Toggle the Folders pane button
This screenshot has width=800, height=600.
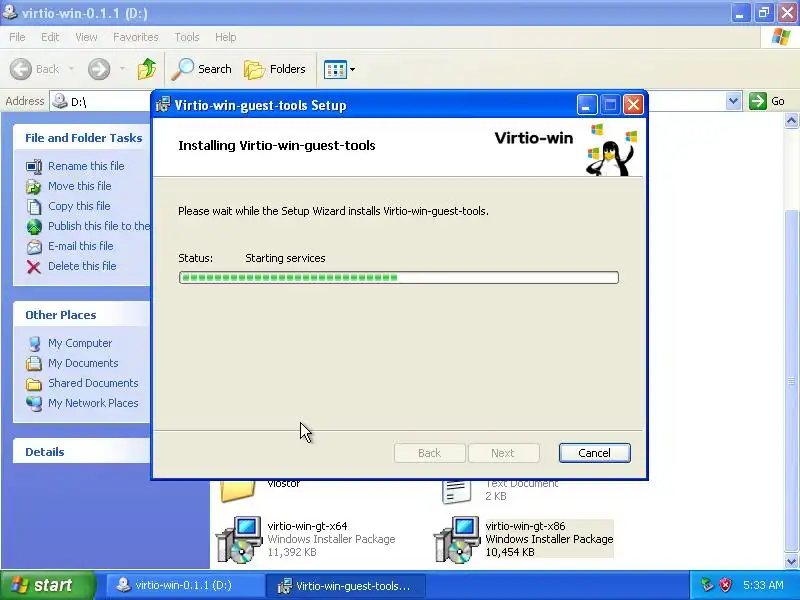click(275, 69)
